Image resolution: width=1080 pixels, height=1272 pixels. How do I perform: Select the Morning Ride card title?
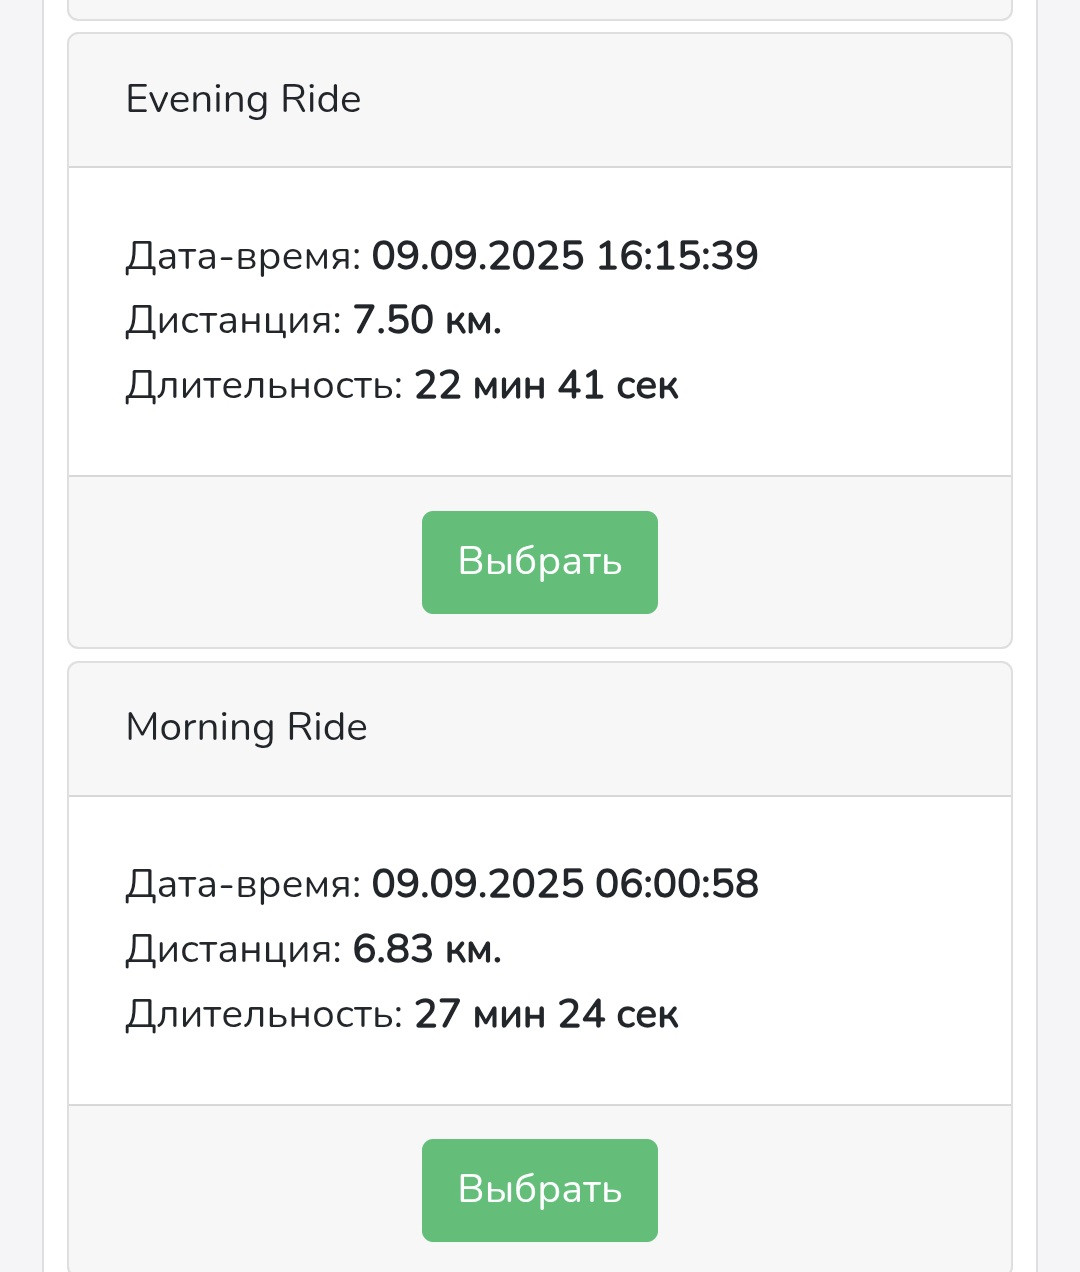[x=246, y=728]
